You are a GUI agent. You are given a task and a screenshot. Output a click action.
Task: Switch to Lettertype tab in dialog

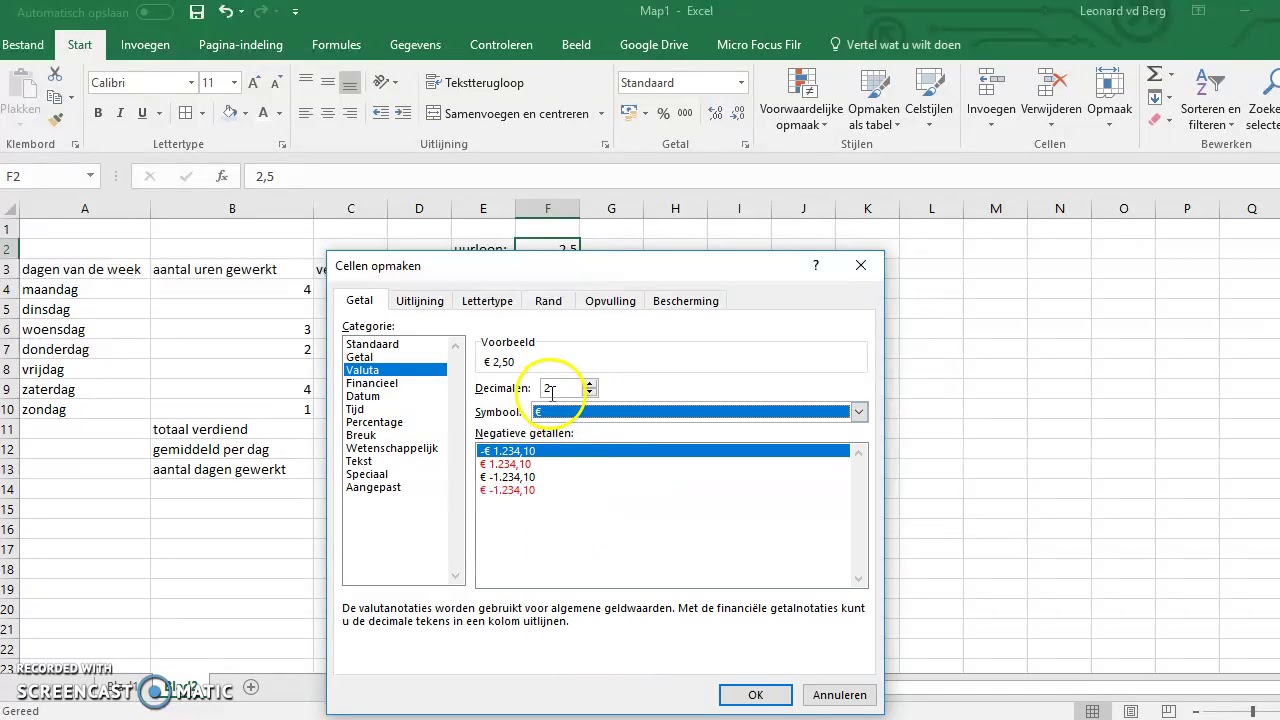click(x=487, y=301)
